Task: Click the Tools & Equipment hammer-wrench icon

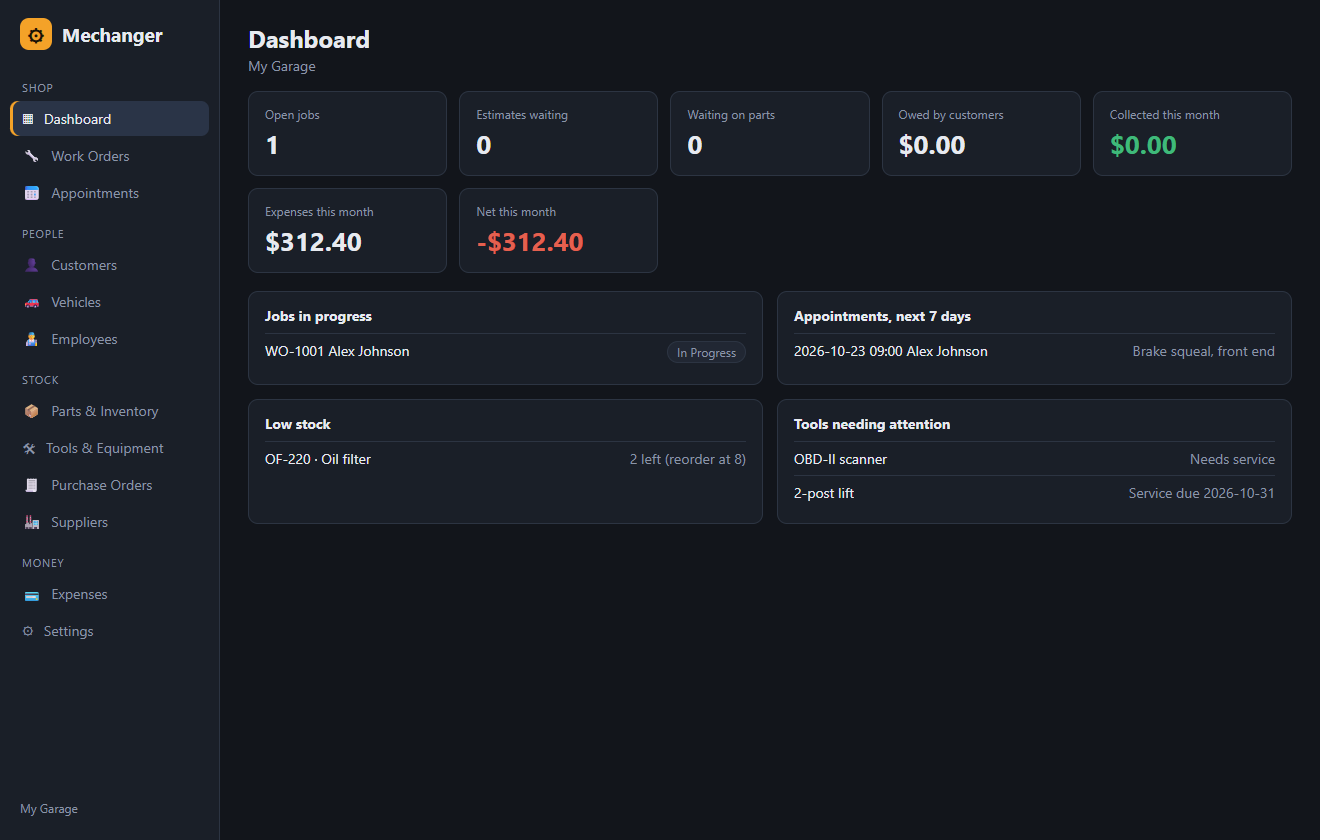Action: coord(29,448)
